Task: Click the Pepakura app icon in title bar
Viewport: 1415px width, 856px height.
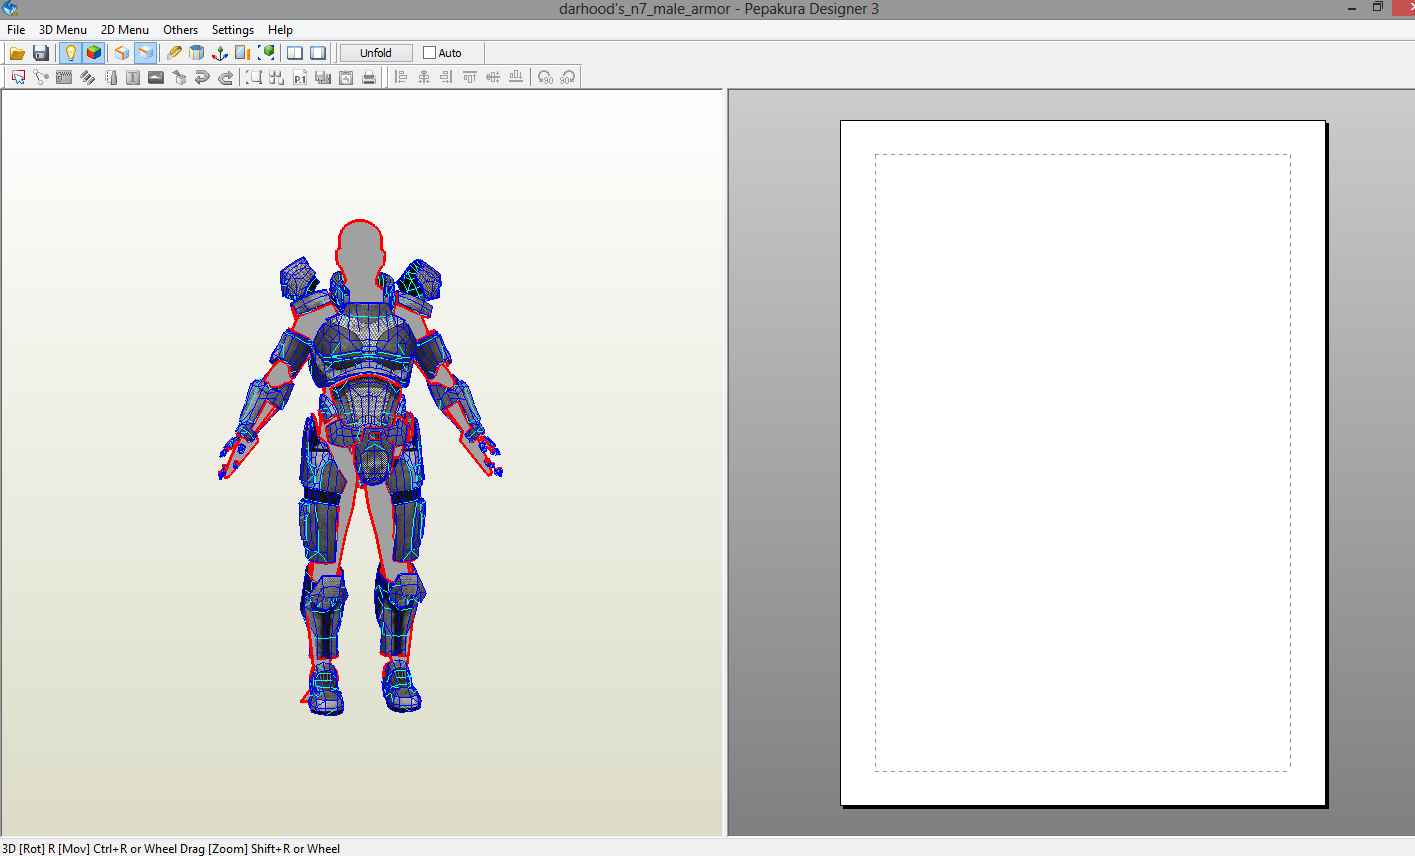Action: pyautogui.click(x=10, y=9)
